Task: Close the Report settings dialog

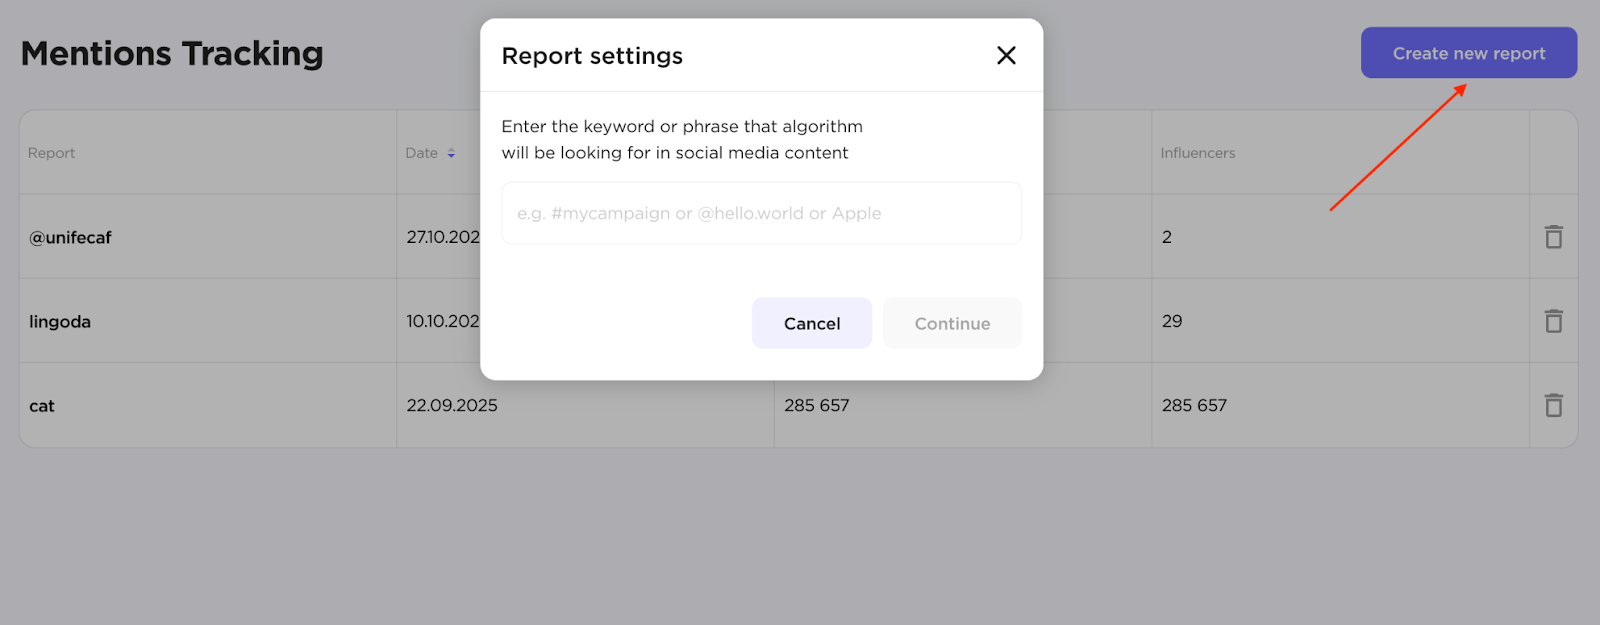Action: 1006,56
